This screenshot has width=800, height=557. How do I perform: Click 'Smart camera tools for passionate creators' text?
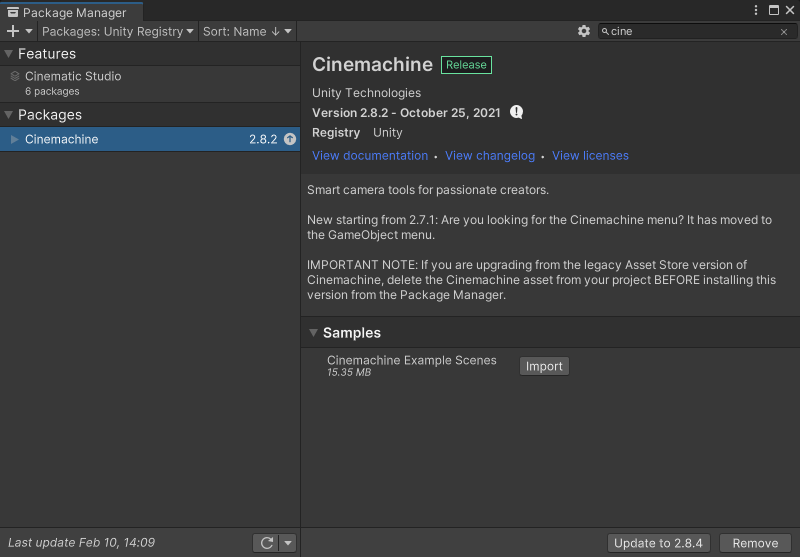coord(428,190)
